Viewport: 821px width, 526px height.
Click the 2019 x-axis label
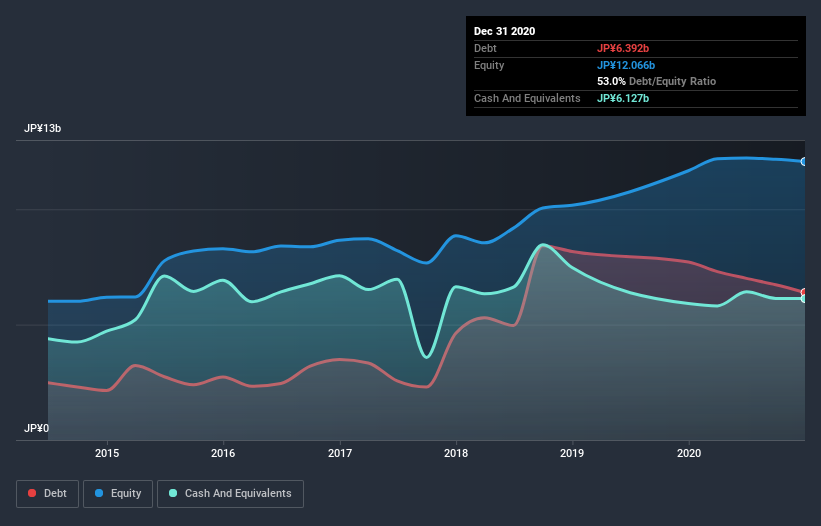pyautogui.click(x=572, y=453)
